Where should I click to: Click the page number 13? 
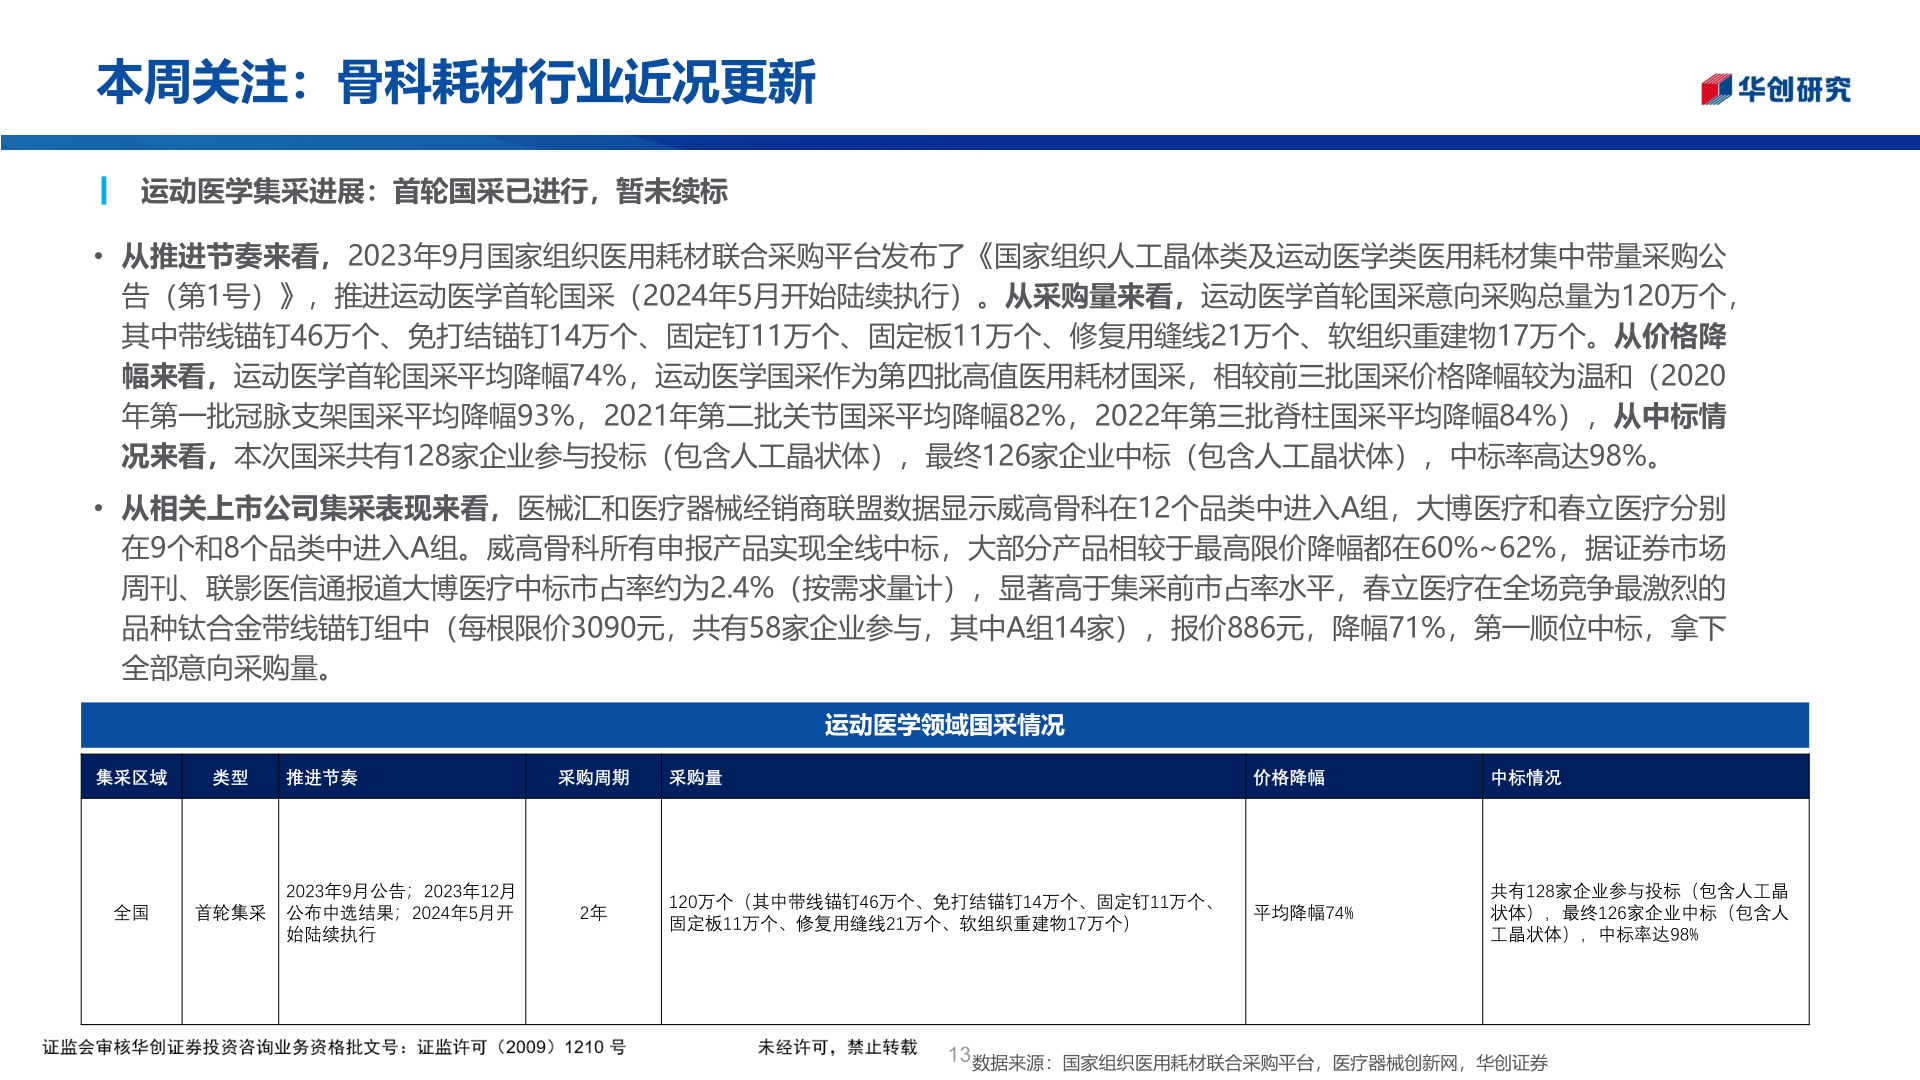click(956, 1053)
